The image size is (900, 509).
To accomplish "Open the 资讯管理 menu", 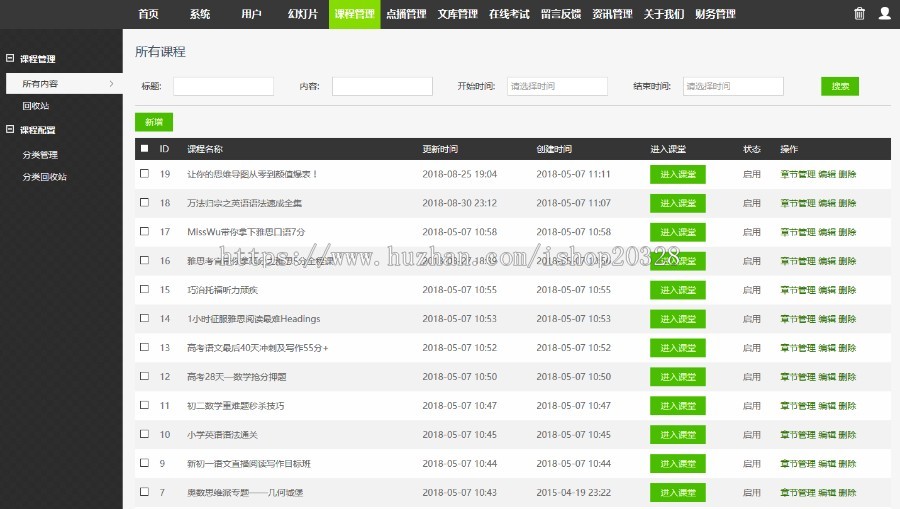I will pos(612,14).
